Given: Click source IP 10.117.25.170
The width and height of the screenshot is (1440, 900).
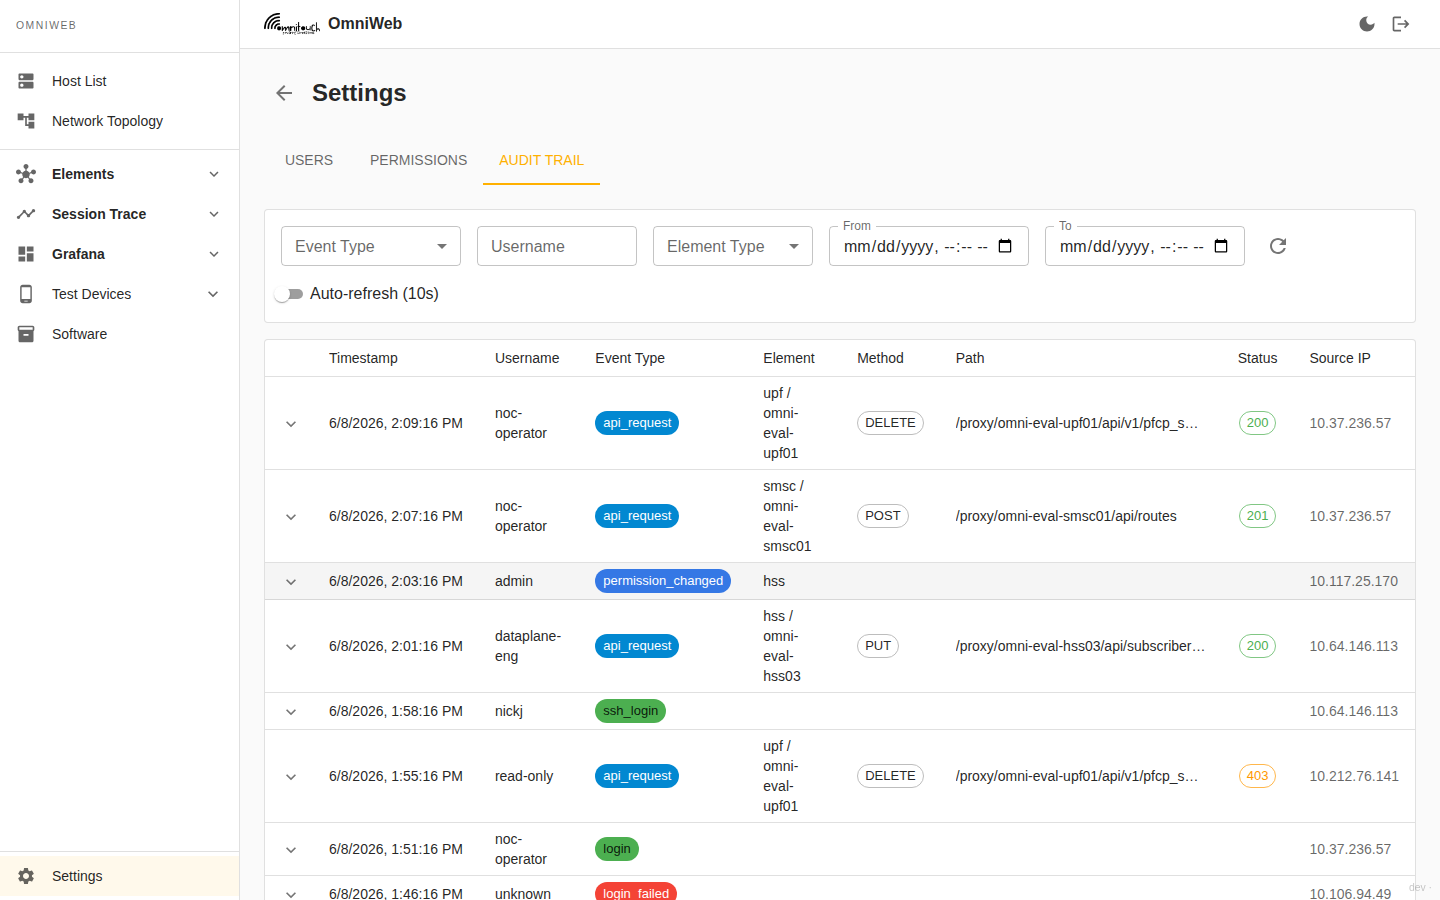Looking at the screenshot, I should tap(1354, 581).
